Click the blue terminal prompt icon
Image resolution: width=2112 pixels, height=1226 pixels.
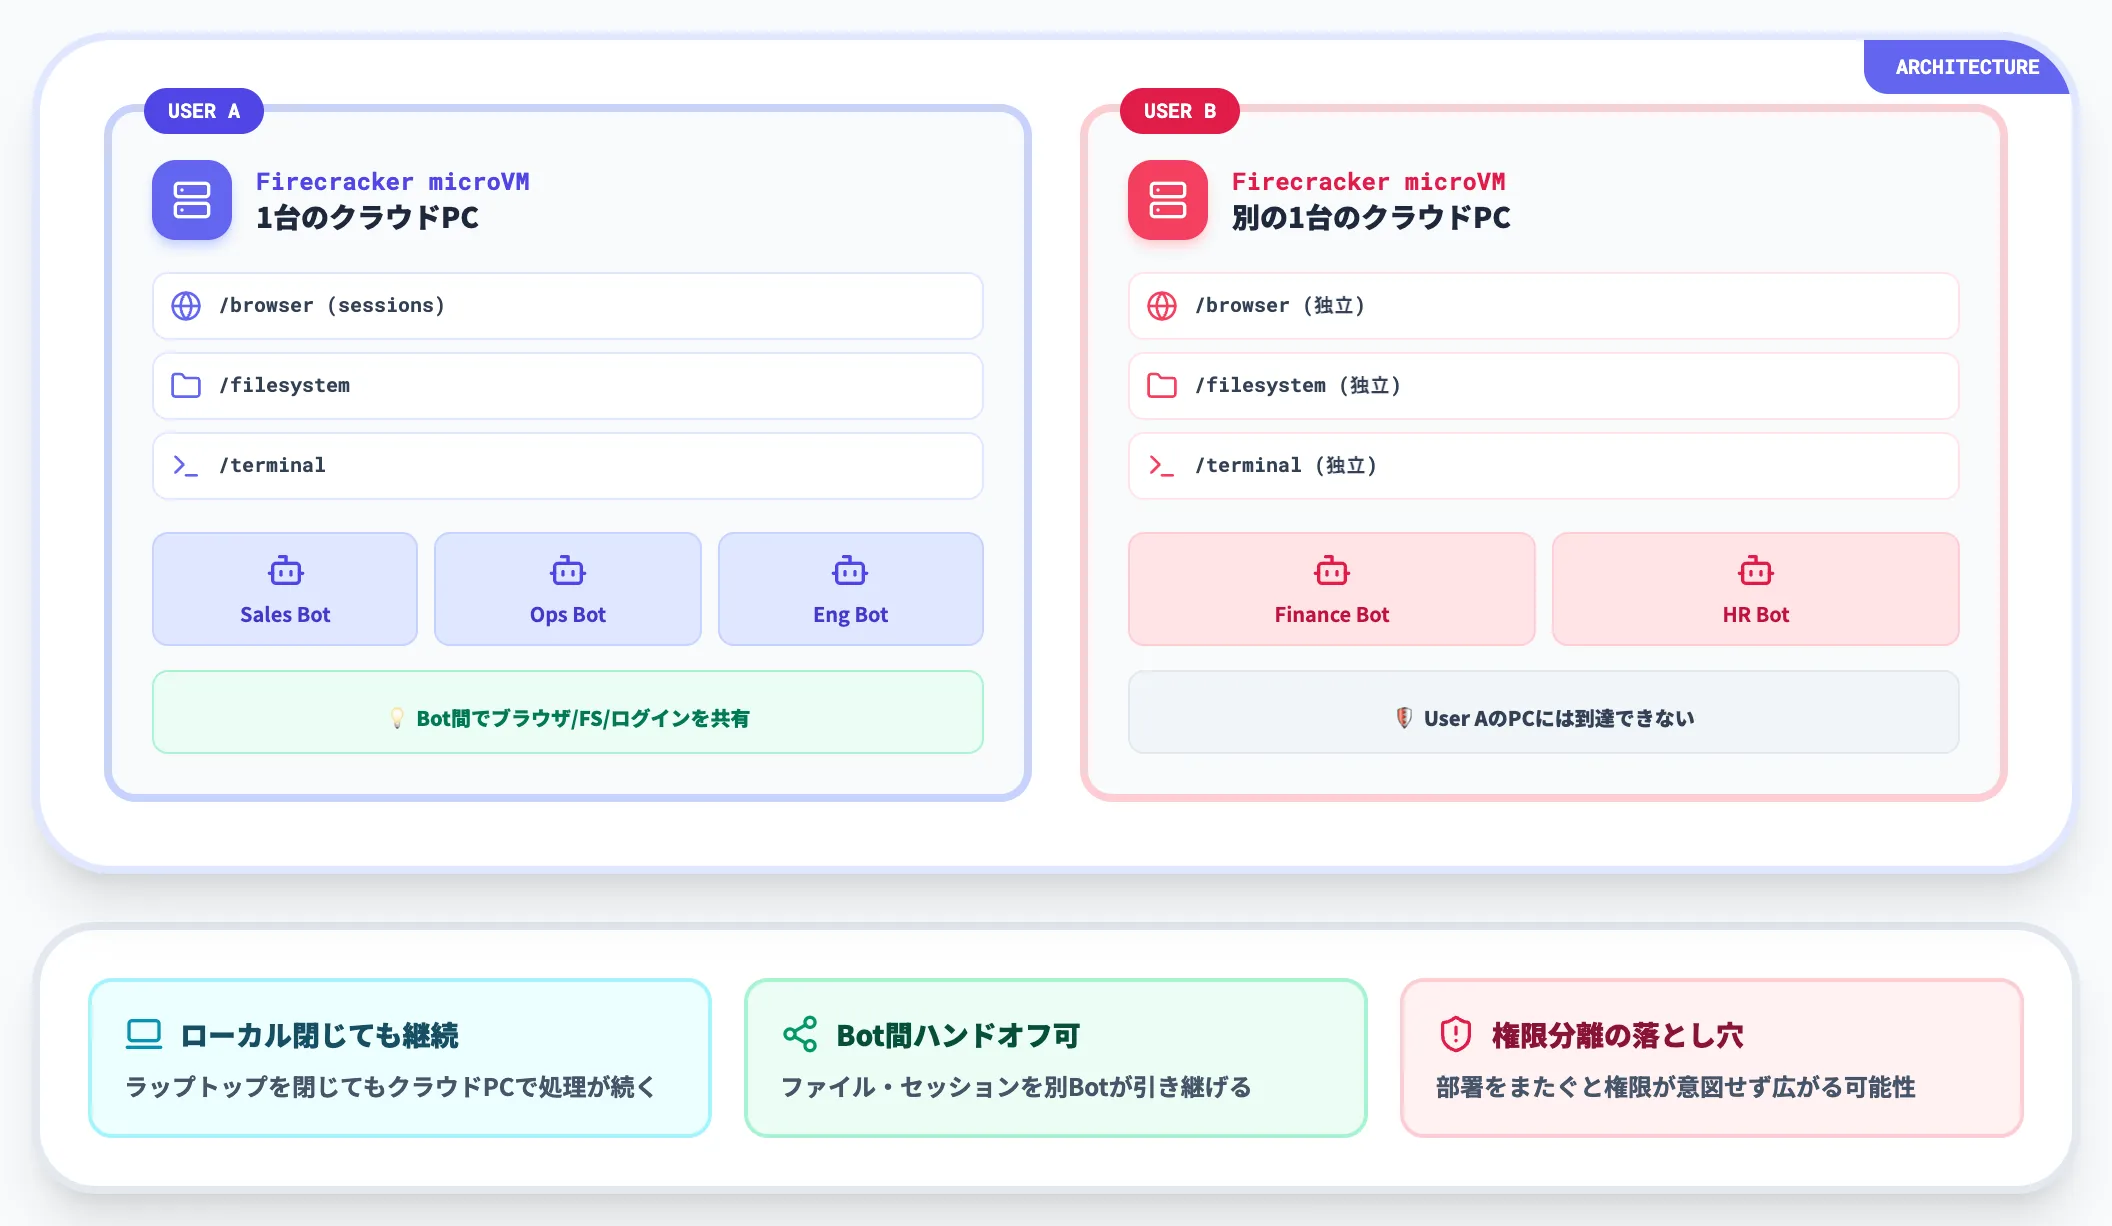tap(186, 466)
